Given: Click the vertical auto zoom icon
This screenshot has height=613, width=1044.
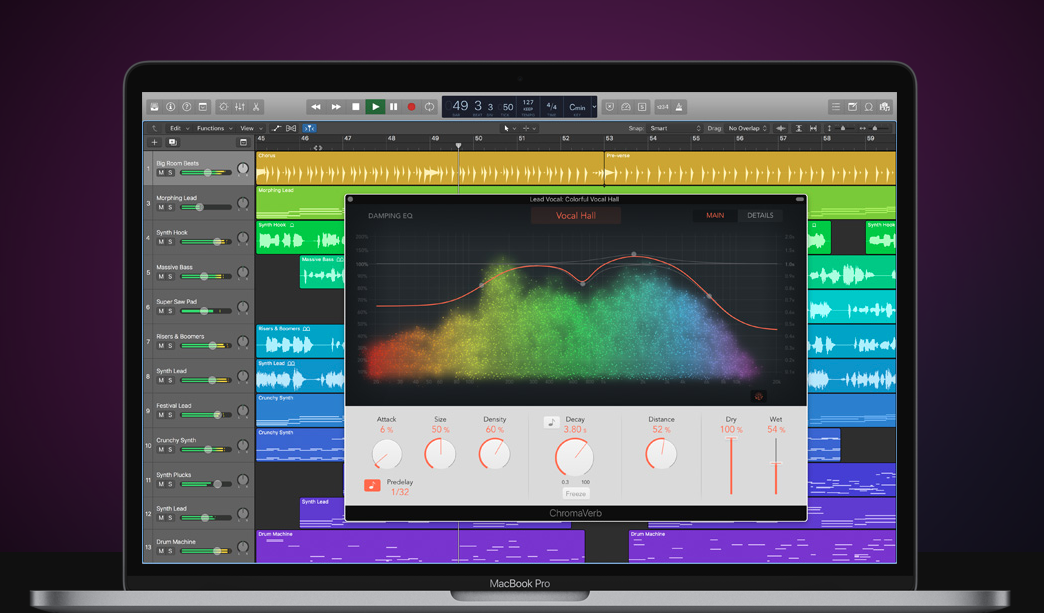Looking at the screenshot, I should [798, 128].
